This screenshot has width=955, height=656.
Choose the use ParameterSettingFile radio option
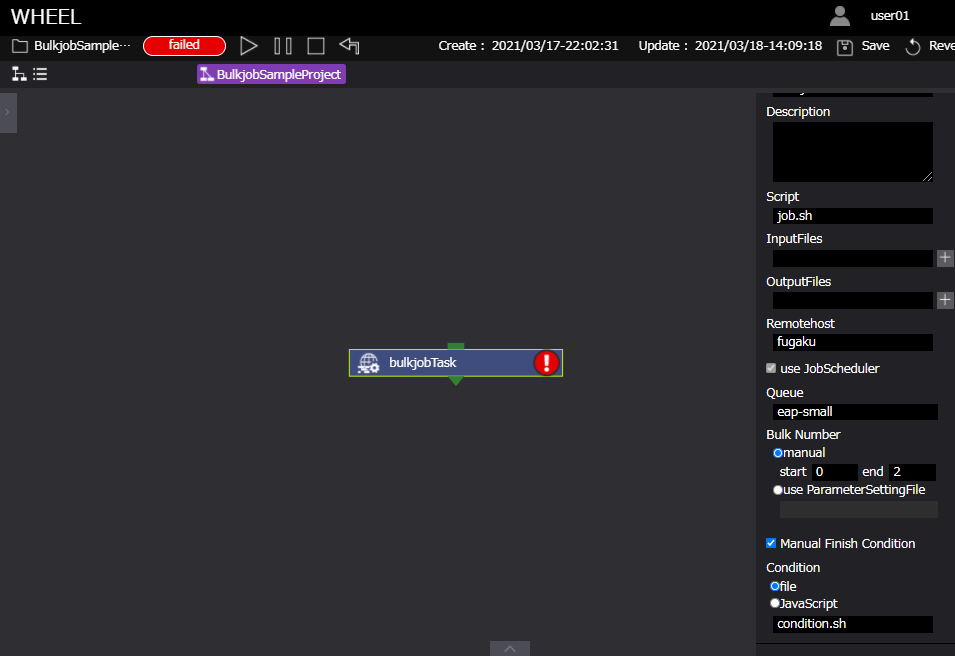(x=778, y=490)
